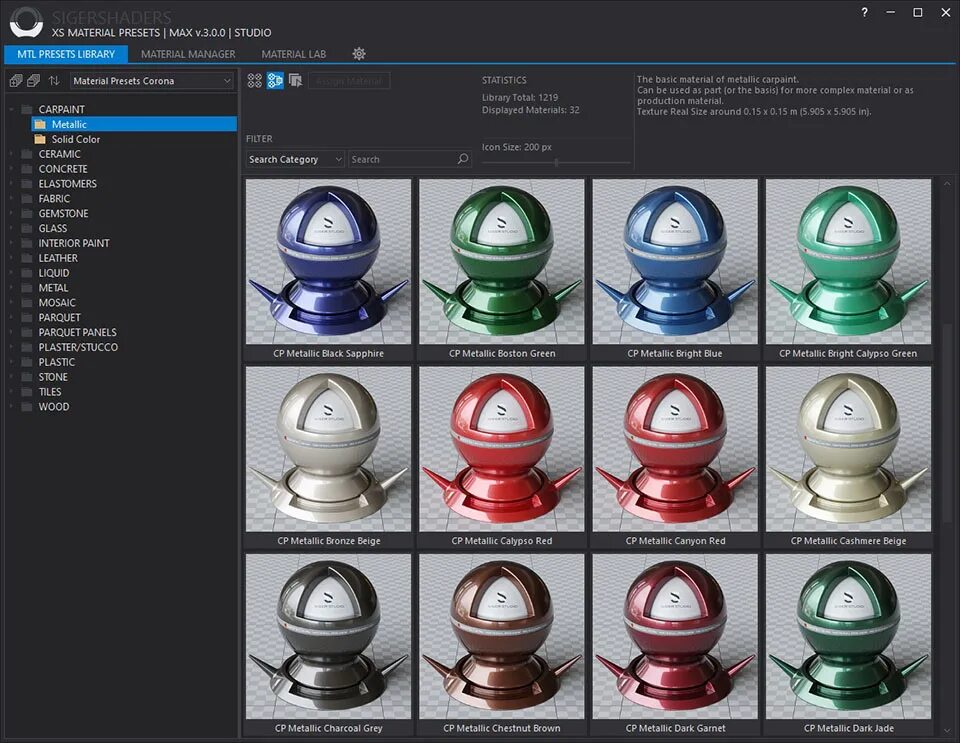Switch to MTL PRESETS LIBRARY tab
Viewport: 960px width, 743px height.
point(66,54)
